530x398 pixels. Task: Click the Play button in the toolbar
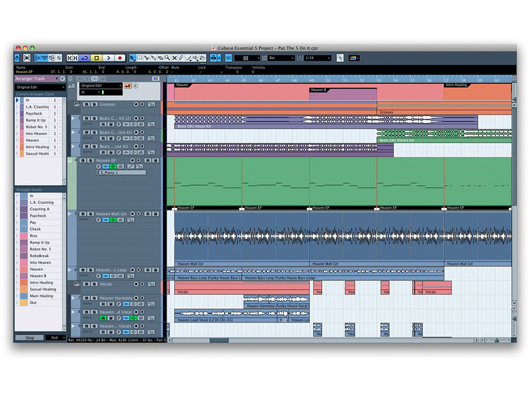click(x=108, y=58)
